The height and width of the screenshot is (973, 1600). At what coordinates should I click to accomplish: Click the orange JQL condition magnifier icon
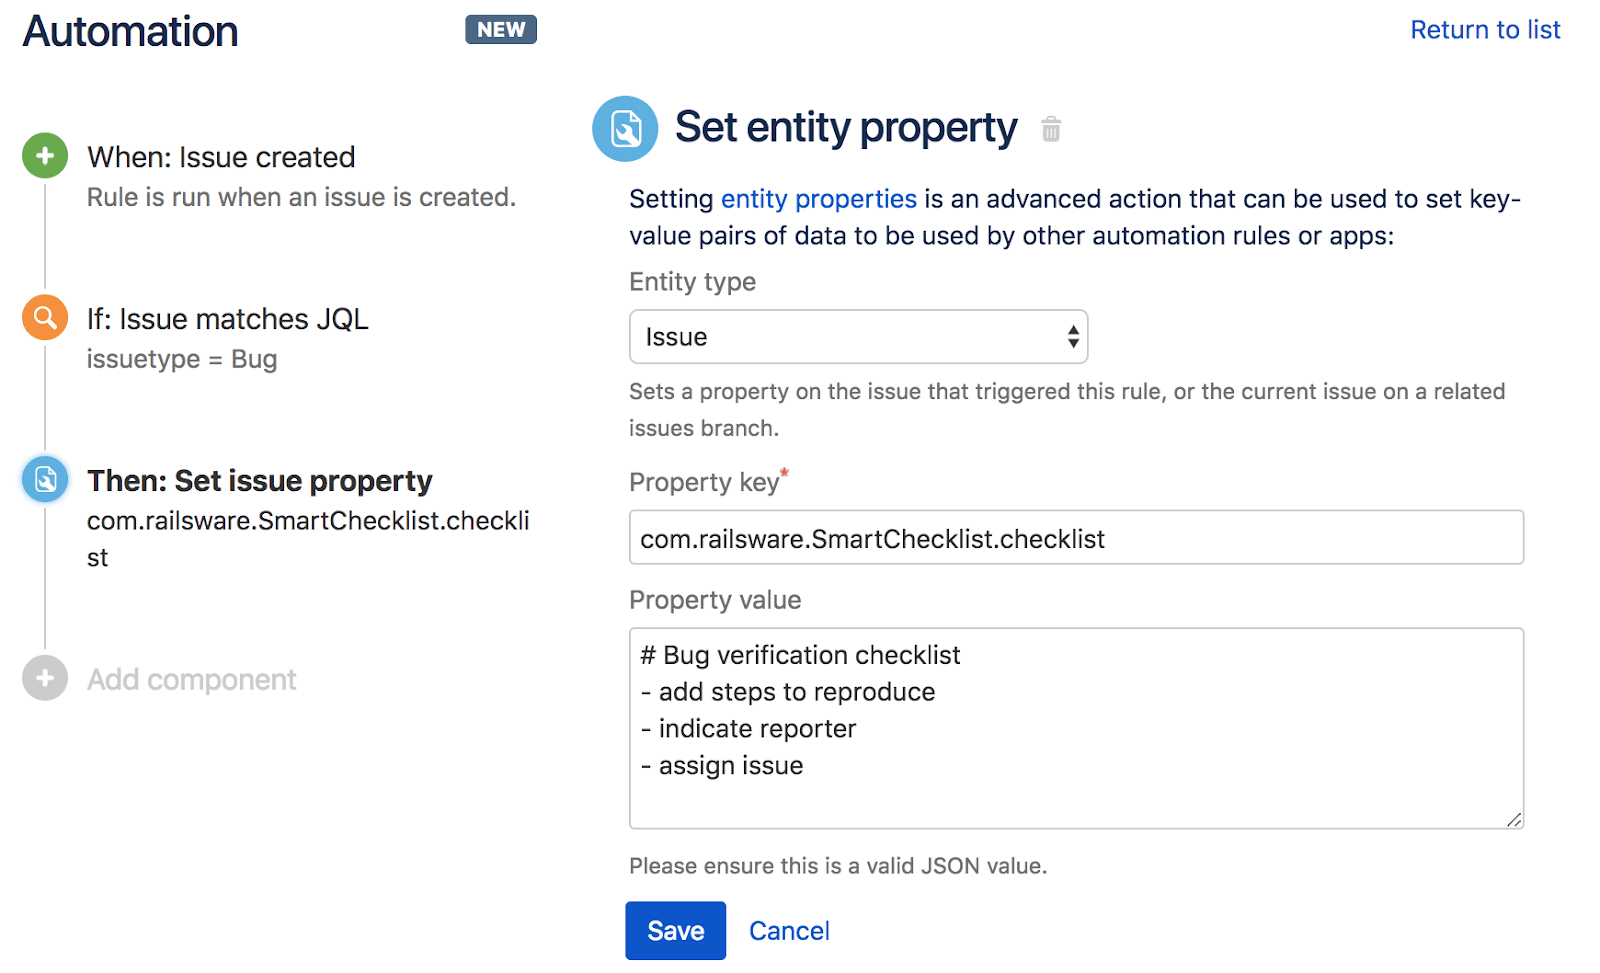45,318
